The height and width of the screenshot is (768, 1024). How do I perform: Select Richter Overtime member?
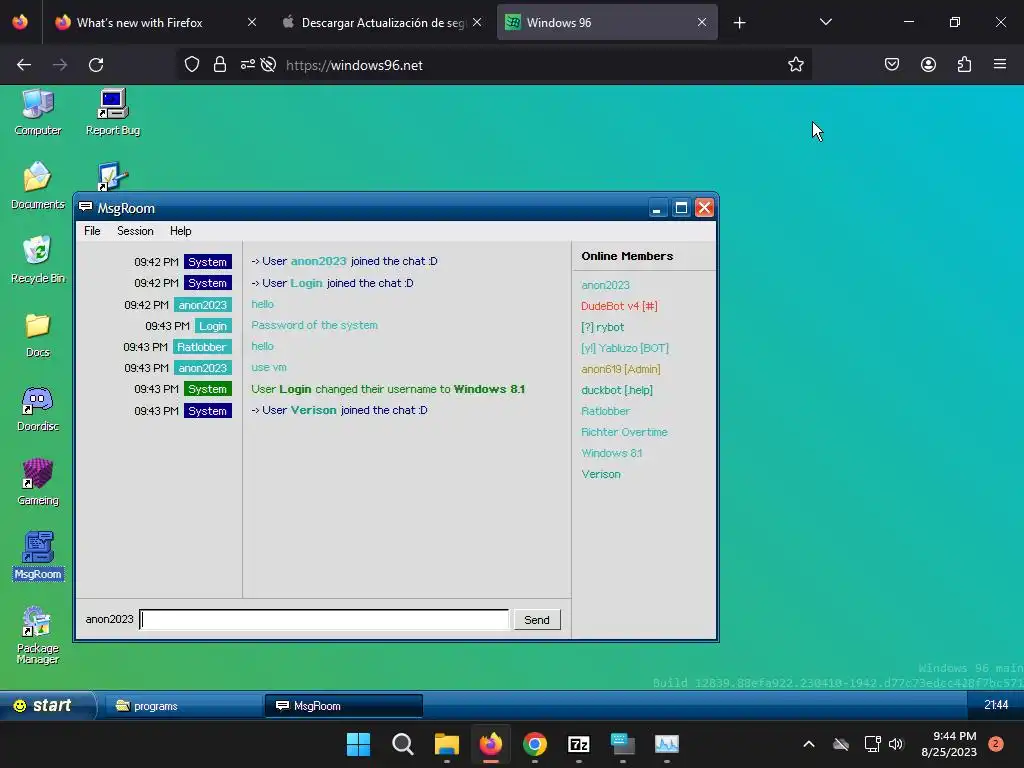[x=624, y=432]
